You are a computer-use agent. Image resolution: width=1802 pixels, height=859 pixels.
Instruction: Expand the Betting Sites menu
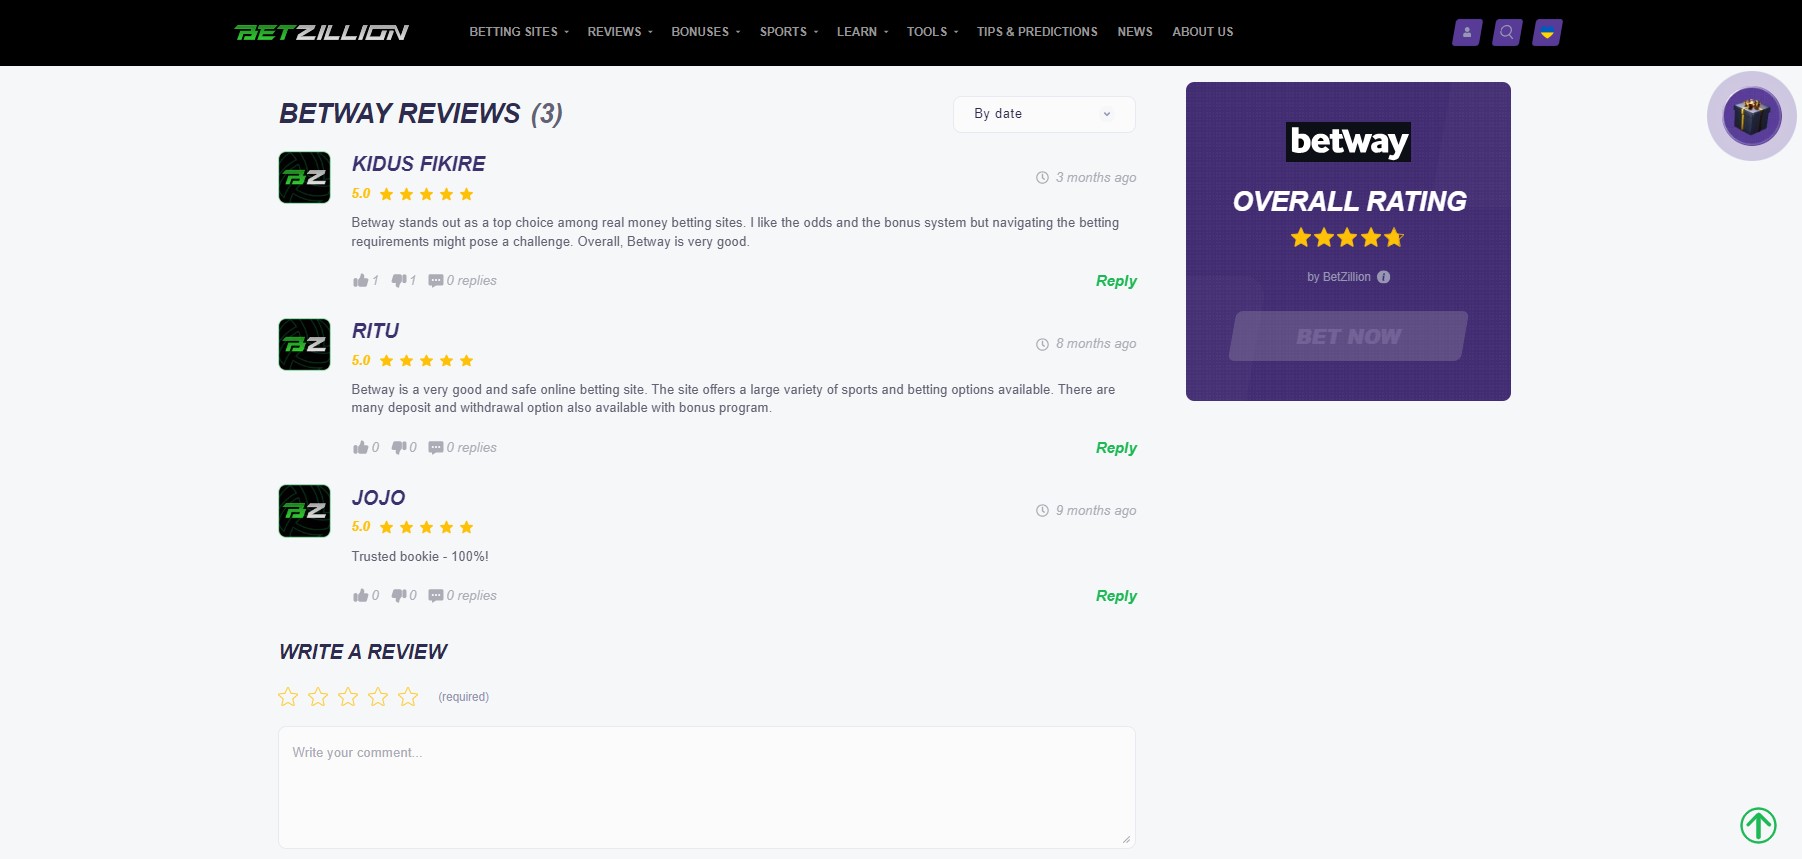coord(519,32)
